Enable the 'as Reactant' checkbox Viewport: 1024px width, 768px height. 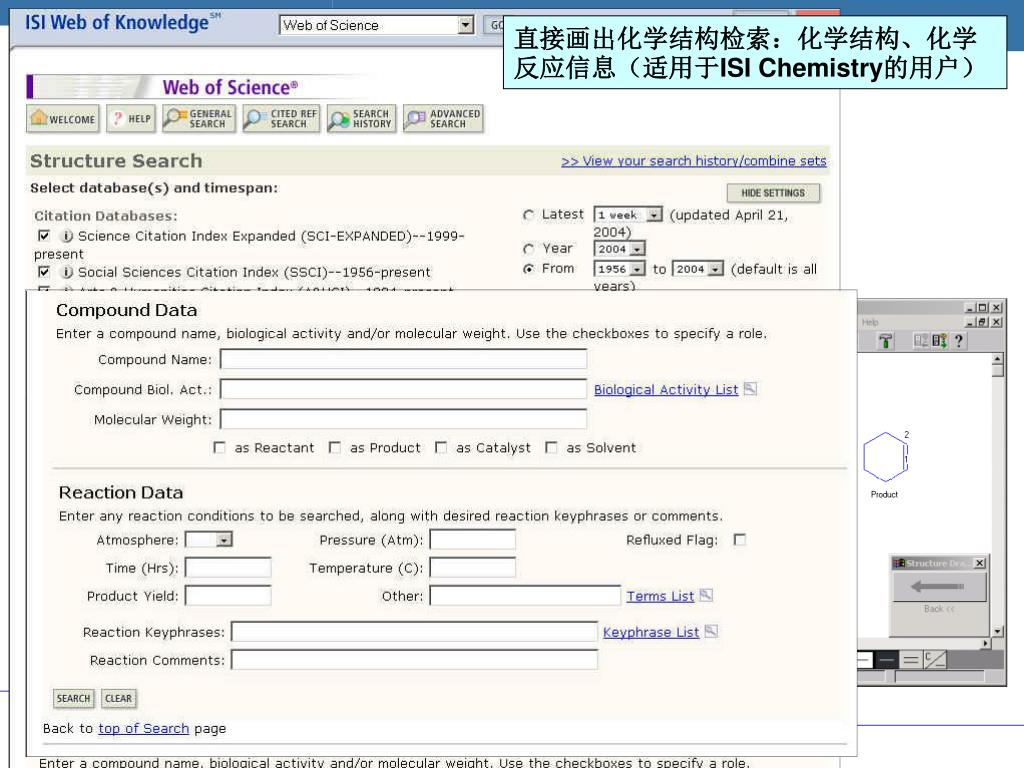point(220,448)
